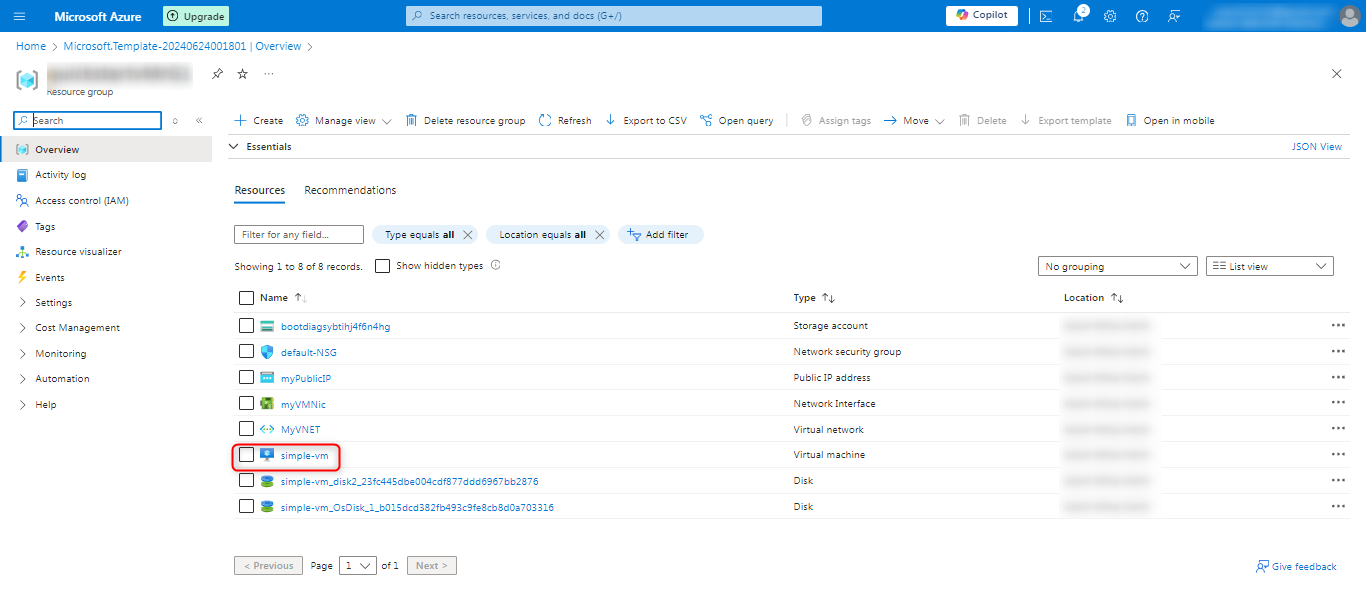Open Activity log in sidebar
The width and height of the screenshot is (1366, 615).
coord(60,175)
